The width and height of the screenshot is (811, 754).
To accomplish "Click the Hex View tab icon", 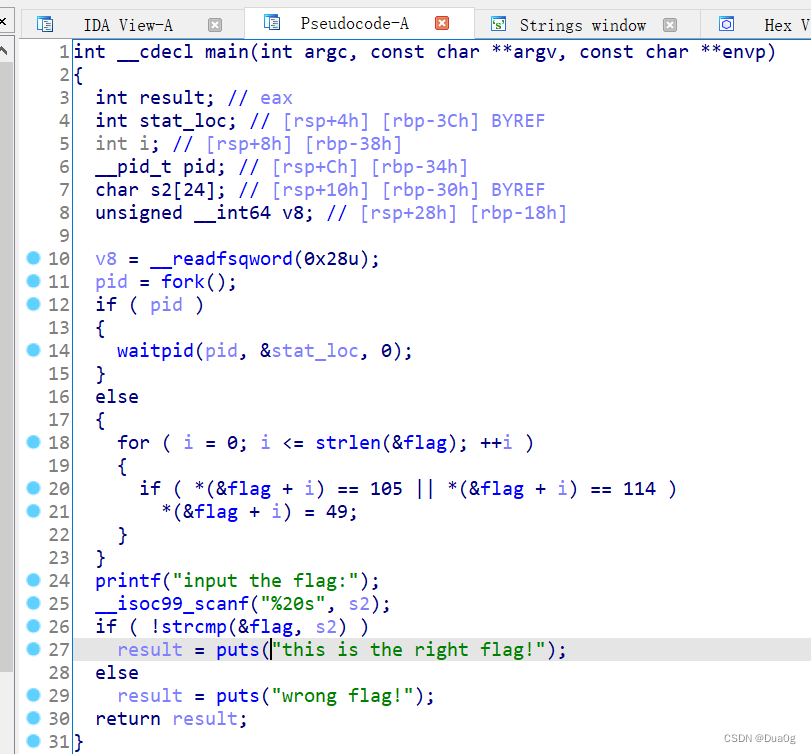I will (x=726, y=22).
